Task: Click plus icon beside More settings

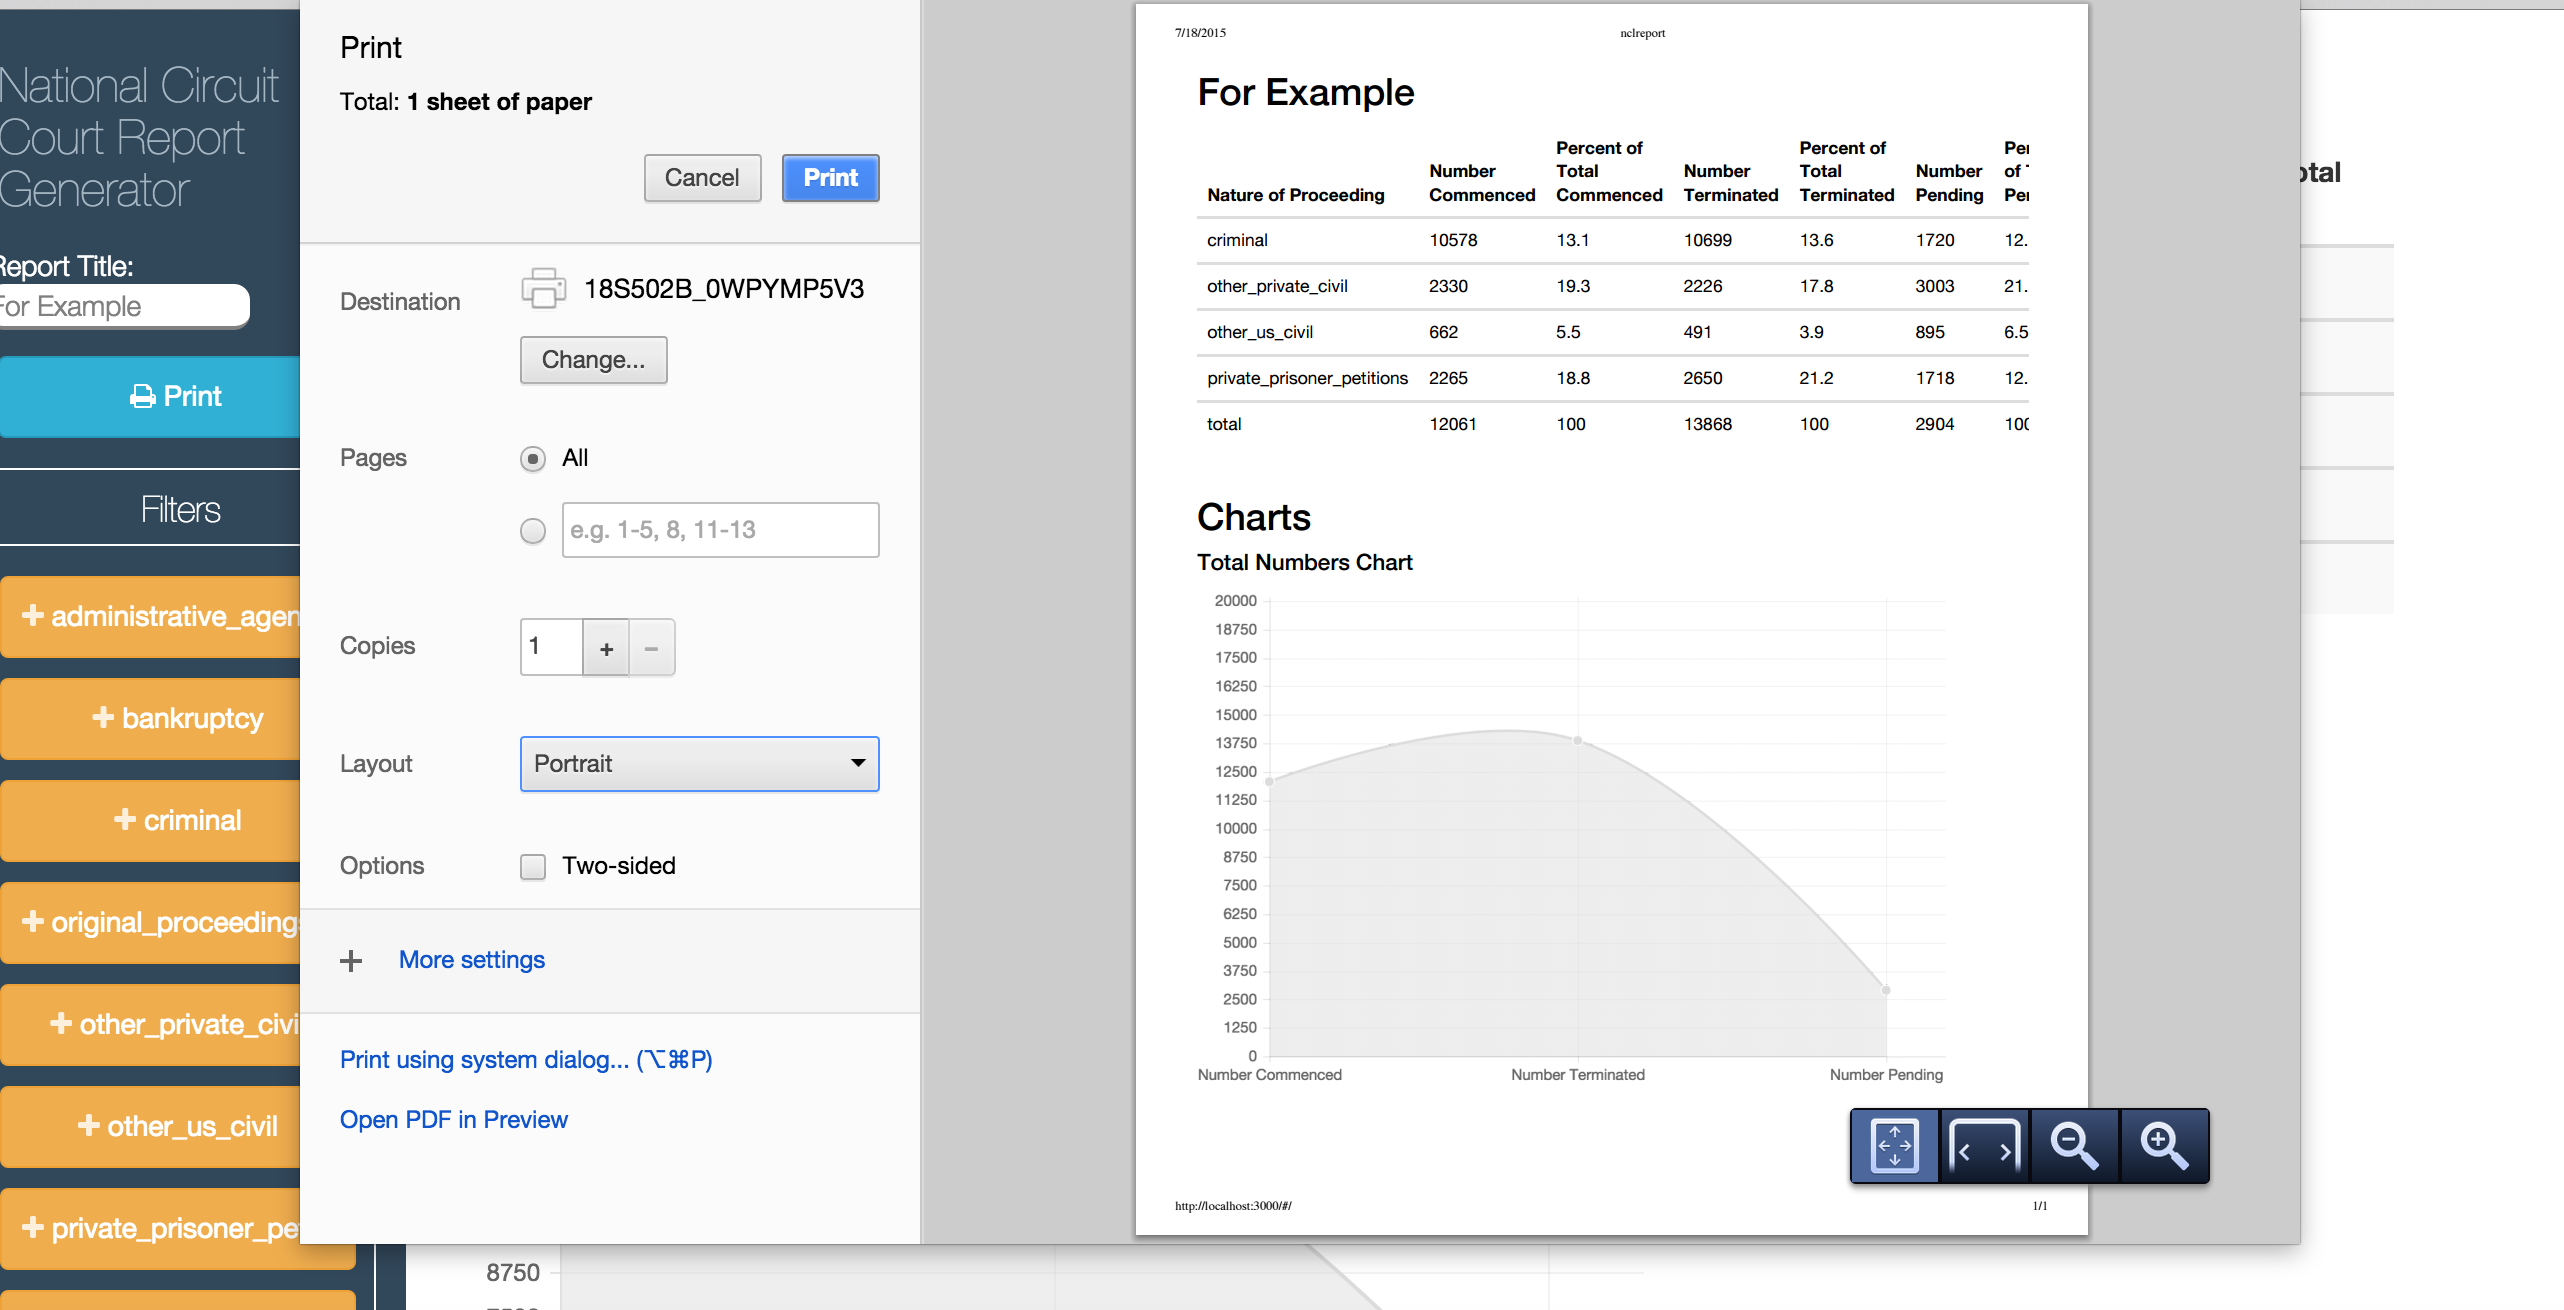Action: pos(351,961)
